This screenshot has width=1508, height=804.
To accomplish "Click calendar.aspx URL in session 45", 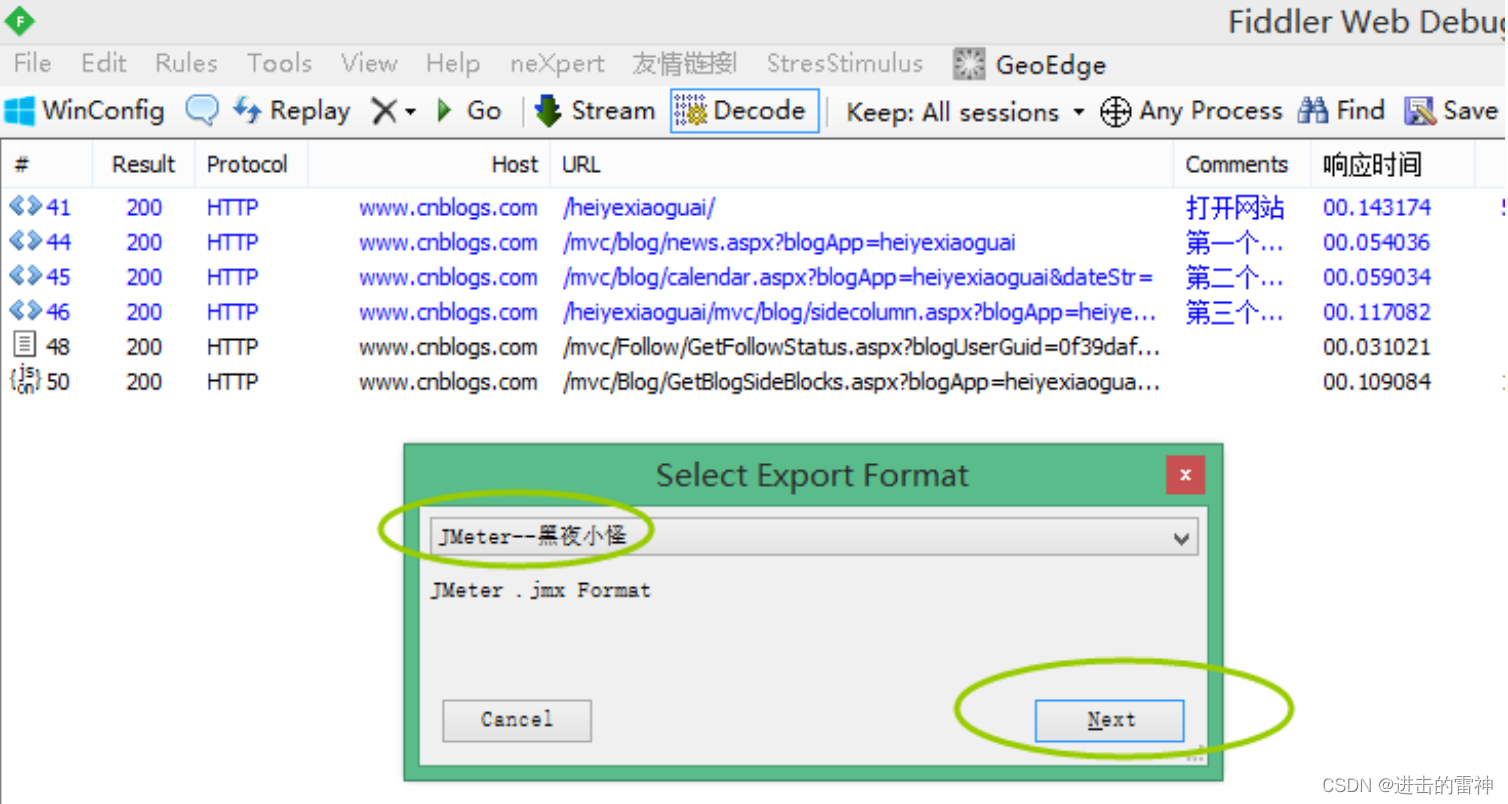I will coord(858,278).
